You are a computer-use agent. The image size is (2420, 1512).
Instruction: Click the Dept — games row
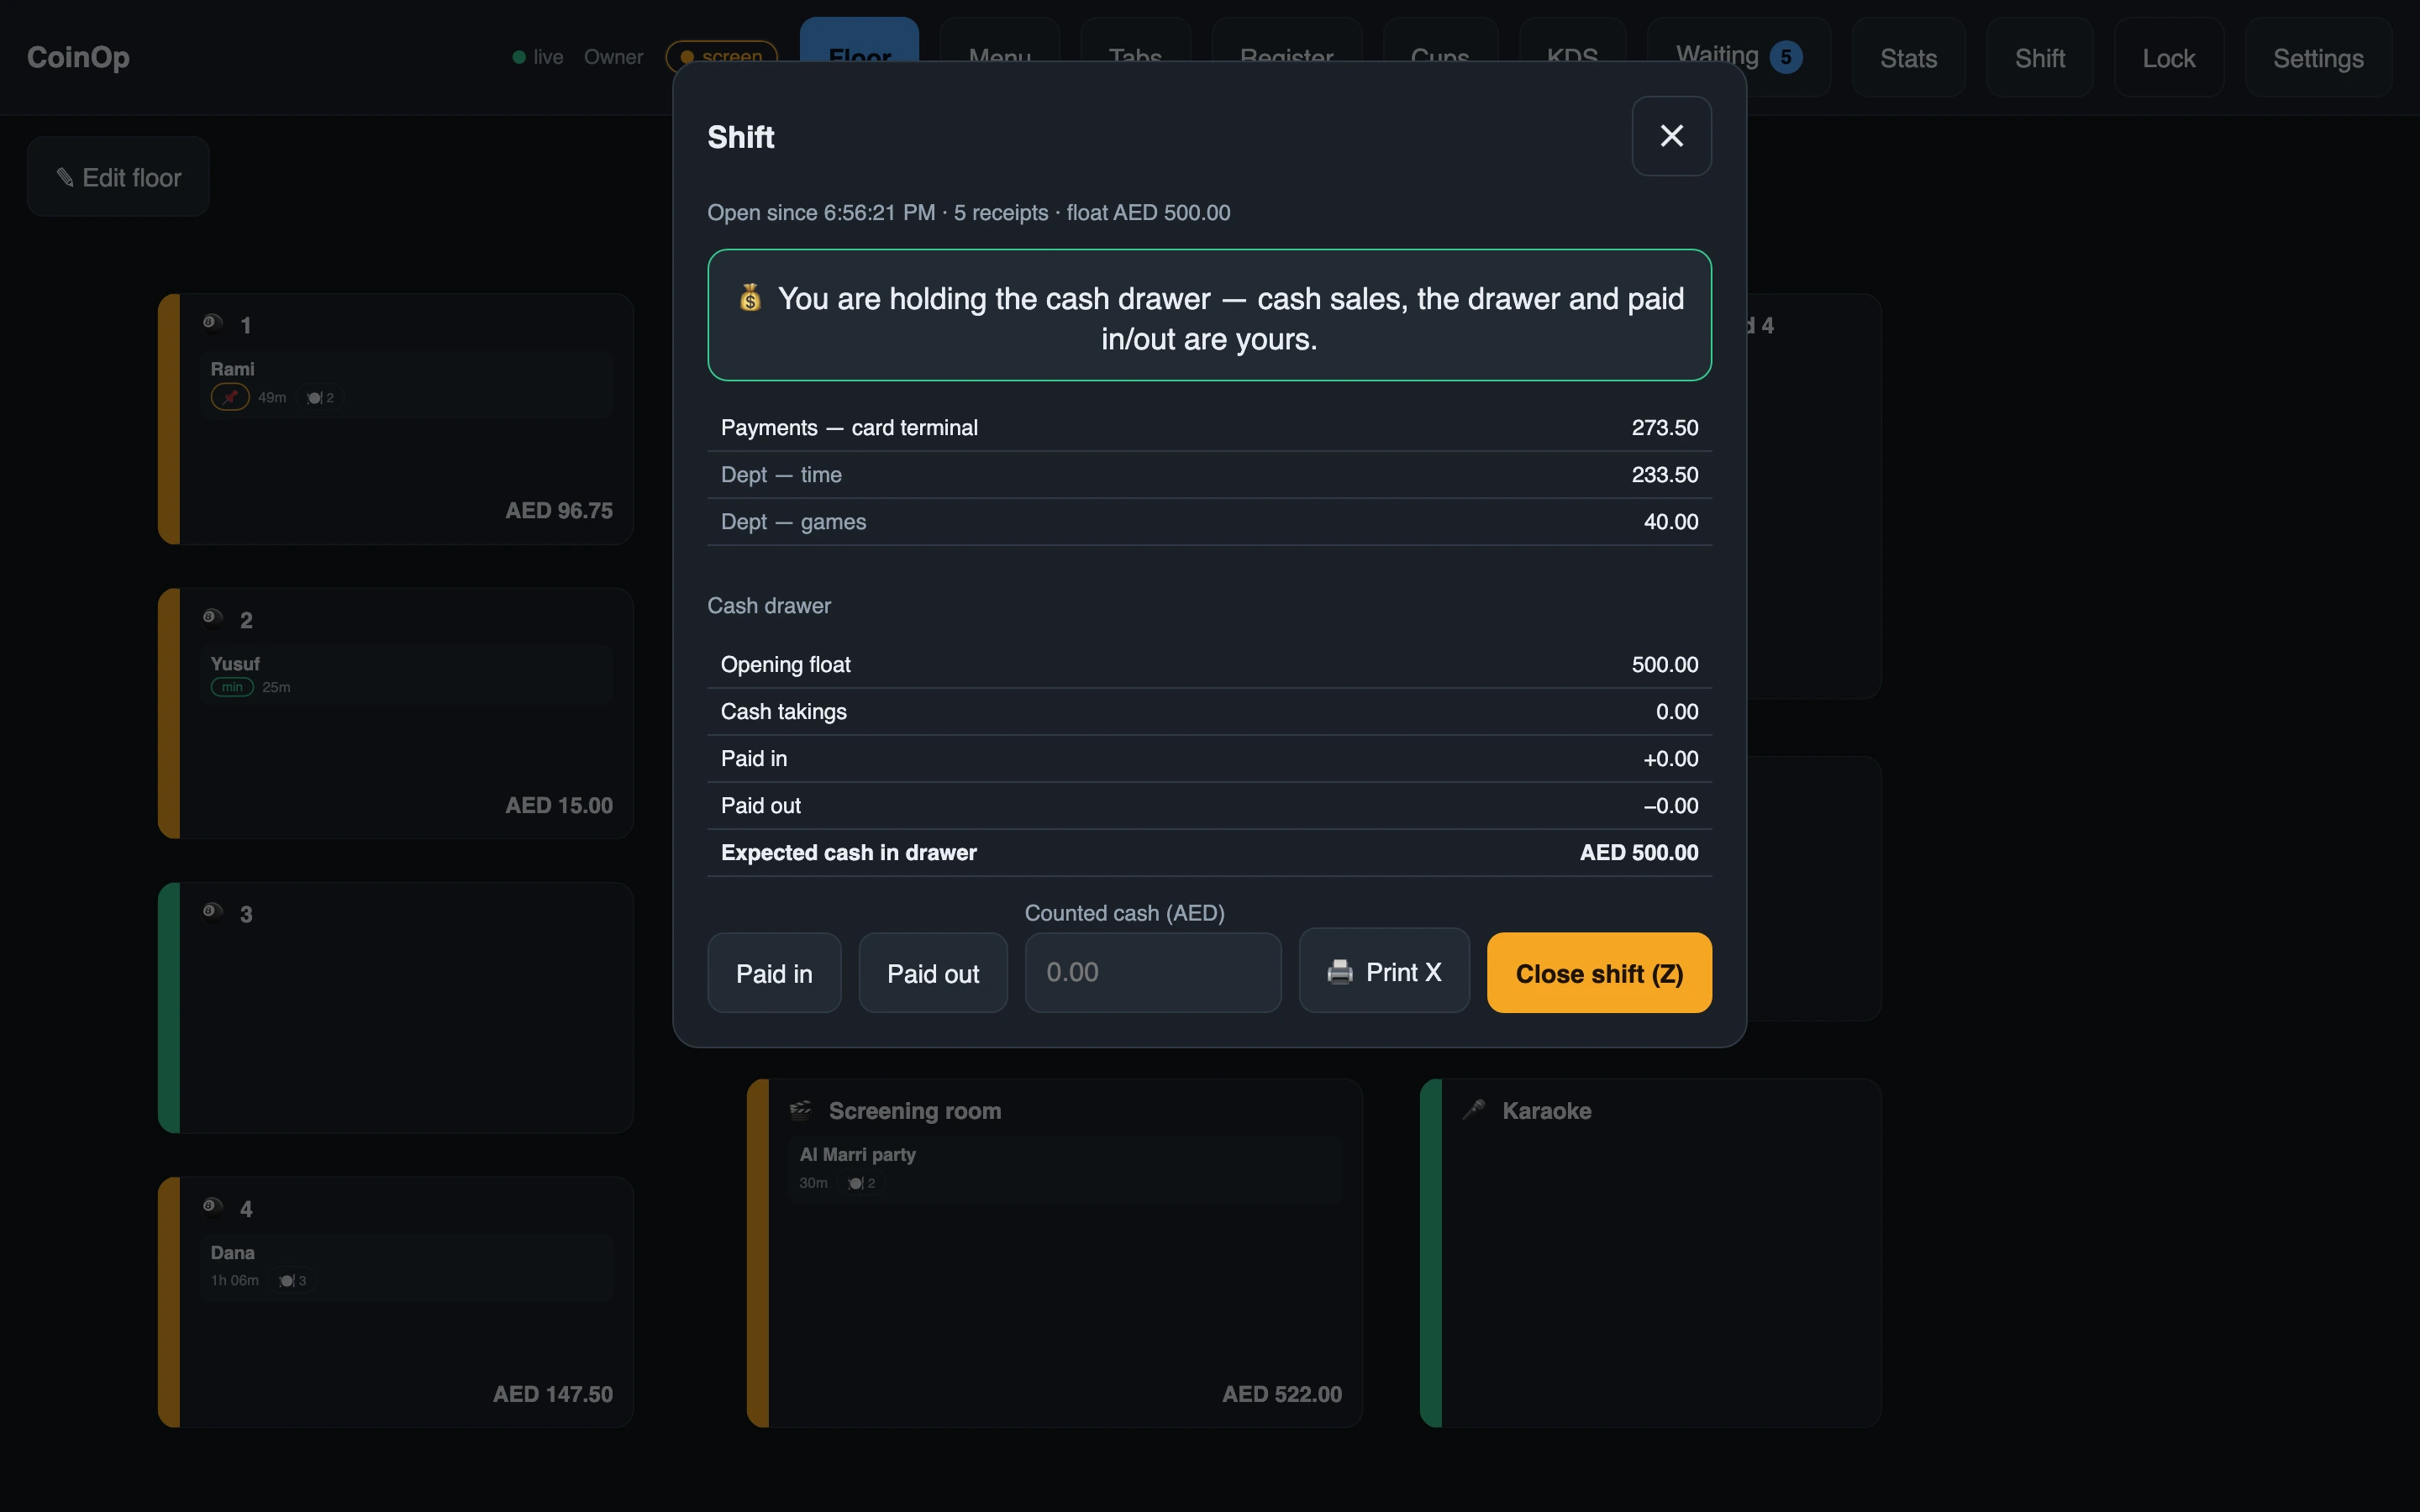(1209, 522)
